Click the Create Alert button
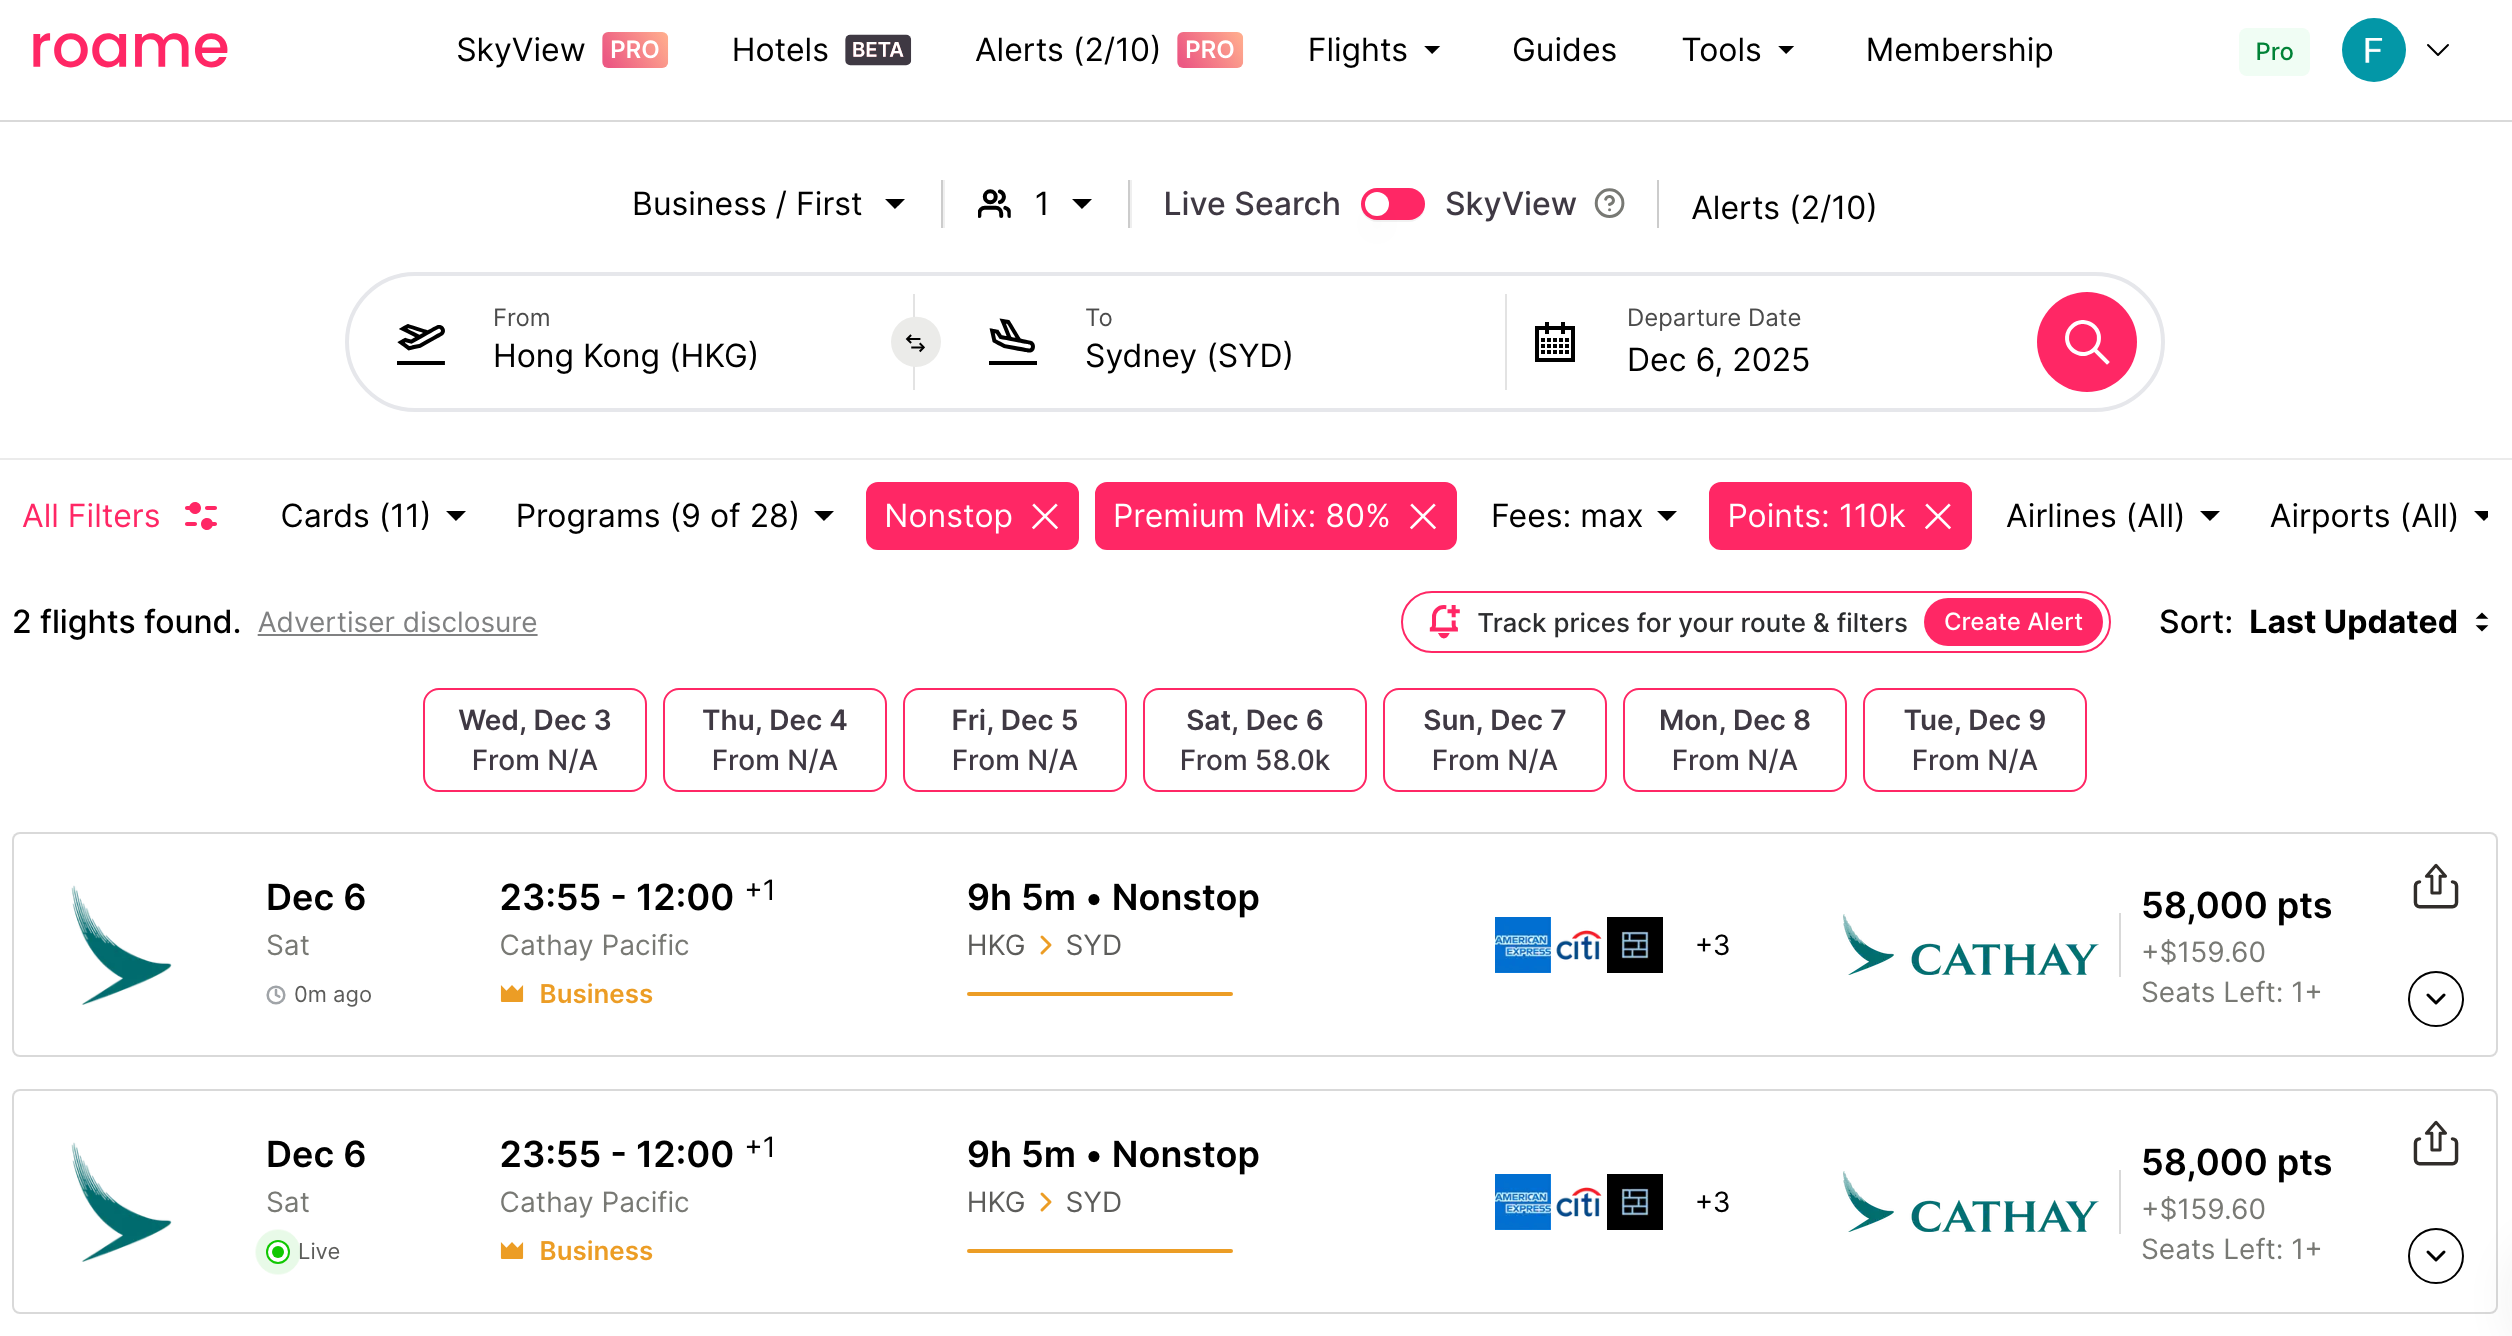 pos(2012,622)
